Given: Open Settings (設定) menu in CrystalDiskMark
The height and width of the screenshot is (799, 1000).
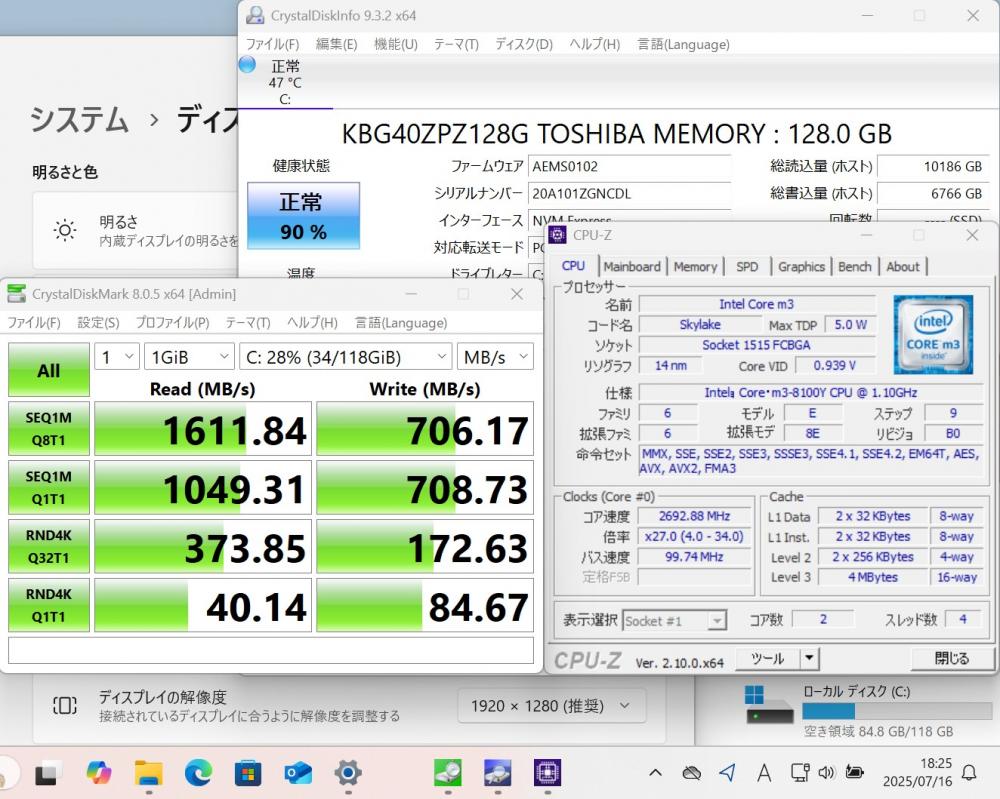Looking at the screenshot, I should pyautogui.click(x=98, y=323).
